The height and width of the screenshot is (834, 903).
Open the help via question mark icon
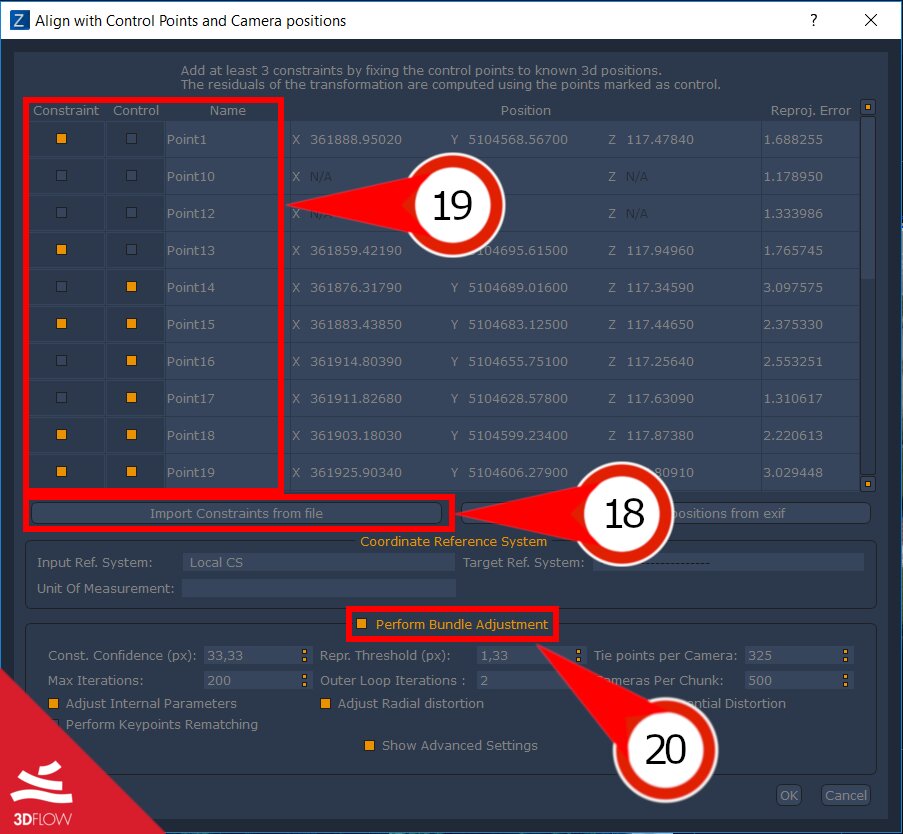coord(813,20)
